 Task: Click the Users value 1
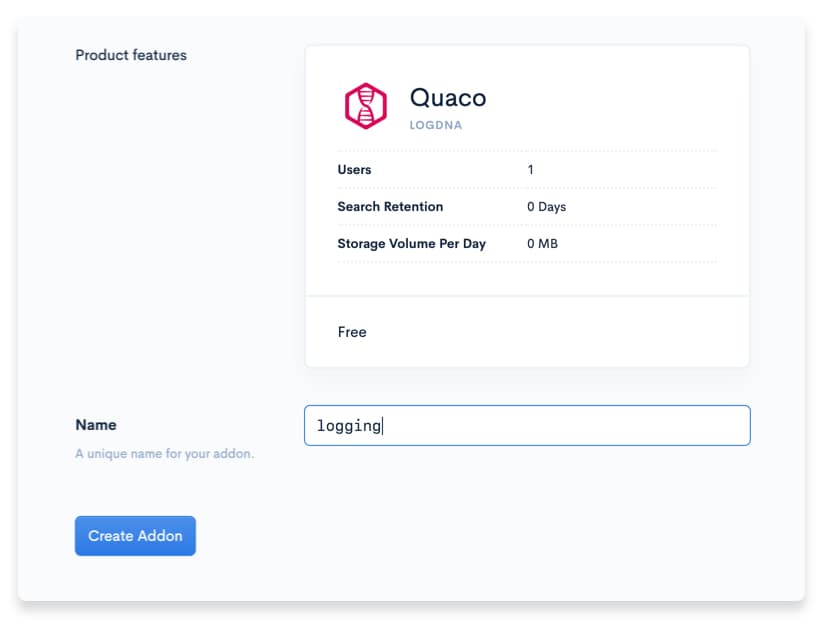530,170
